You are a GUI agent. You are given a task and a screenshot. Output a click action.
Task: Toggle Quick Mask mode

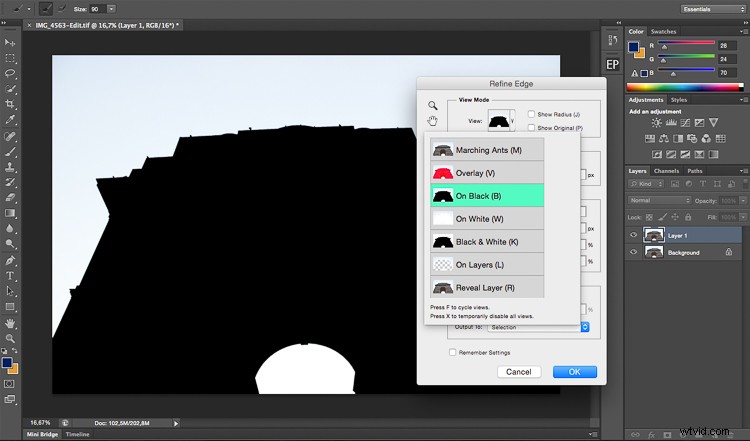pos(10,384)
